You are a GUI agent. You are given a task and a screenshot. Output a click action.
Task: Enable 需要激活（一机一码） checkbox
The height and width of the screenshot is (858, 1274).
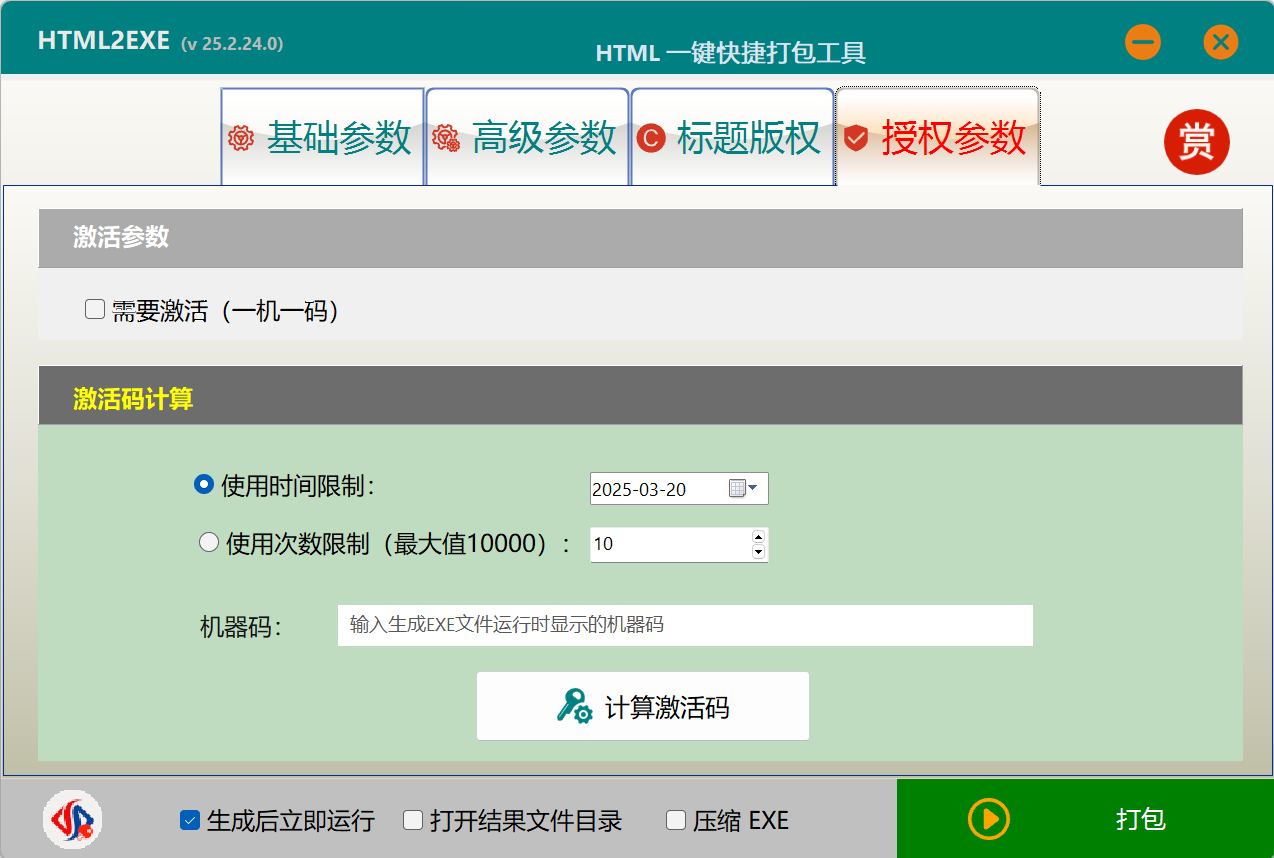pos(95,310)
